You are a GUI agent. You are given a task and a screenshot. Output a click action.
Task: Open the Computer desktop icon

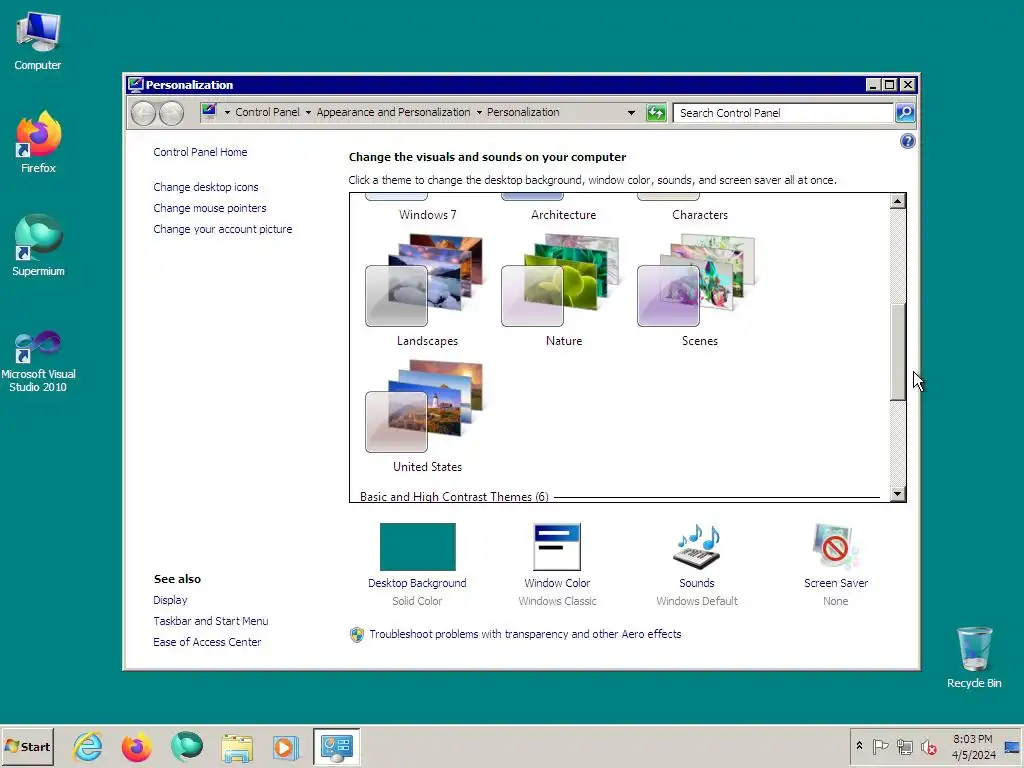coord(38,40)
